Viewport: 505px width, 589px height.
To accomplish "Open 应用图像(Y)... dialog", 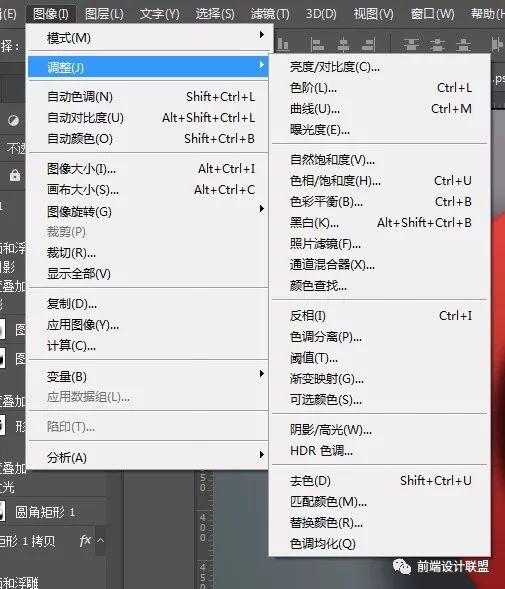I will point(149,325).
